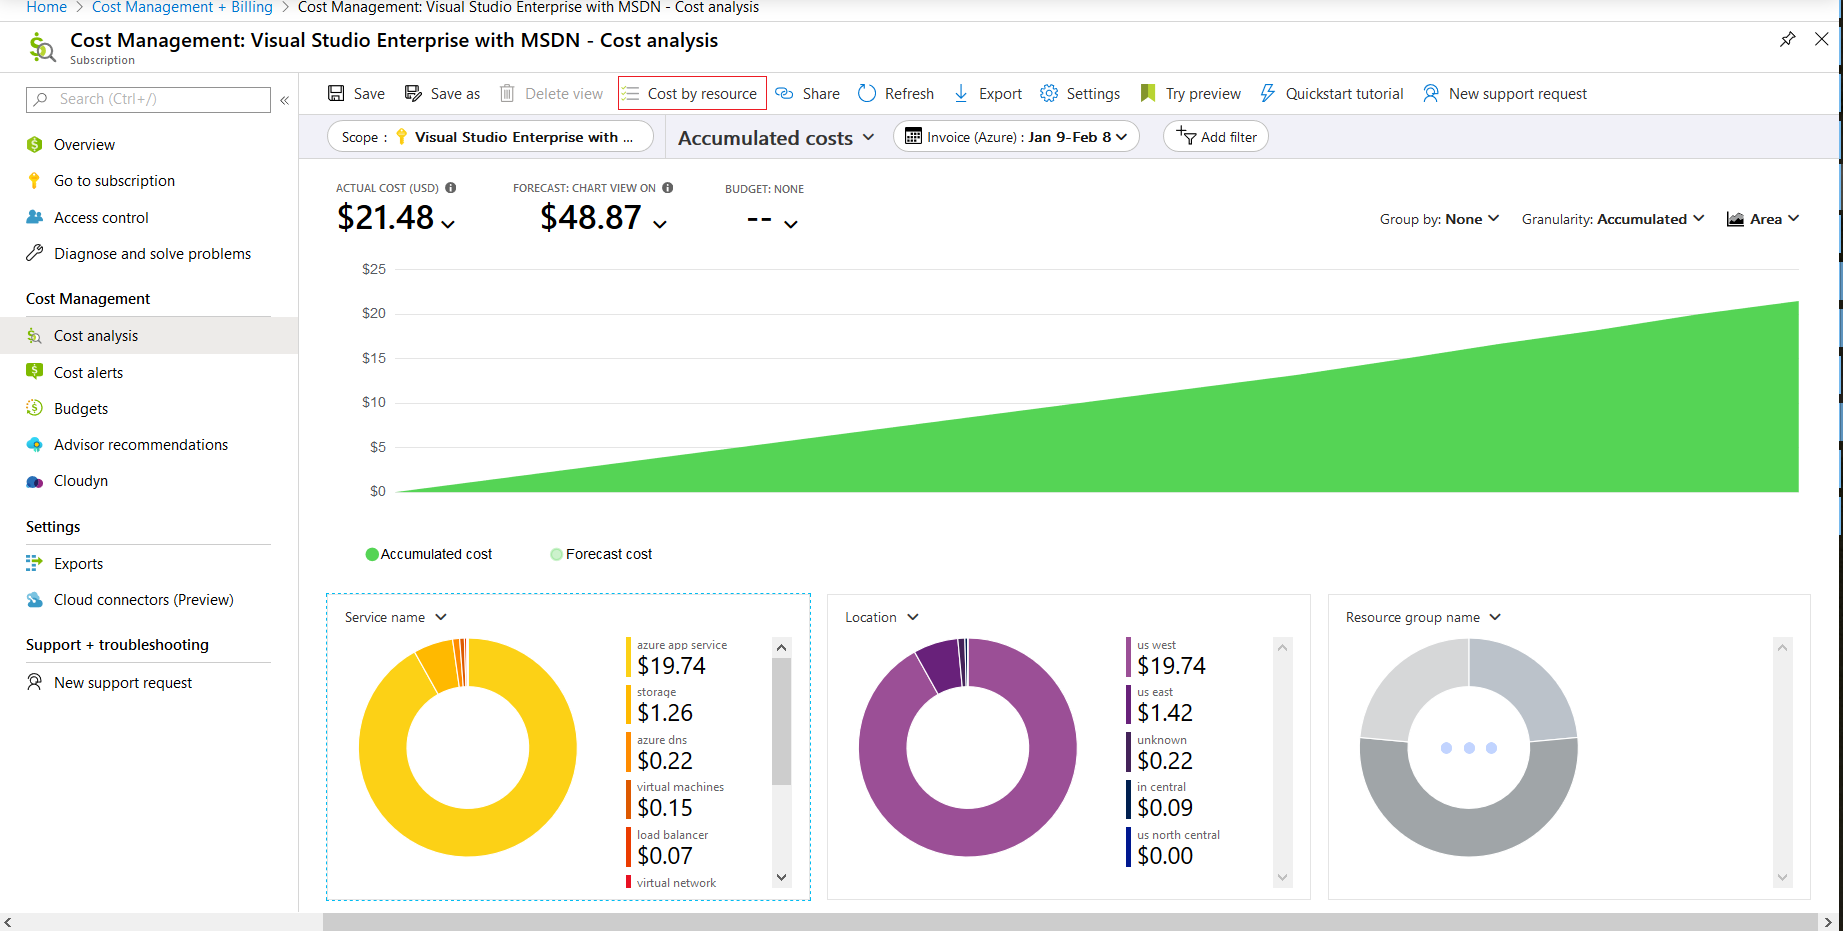Image resolution: width=1843 pixels, height=931 pixels.
Task: Click the Refresh circular arrow icon
Action: pyautogui.click(x=867, y=93)
